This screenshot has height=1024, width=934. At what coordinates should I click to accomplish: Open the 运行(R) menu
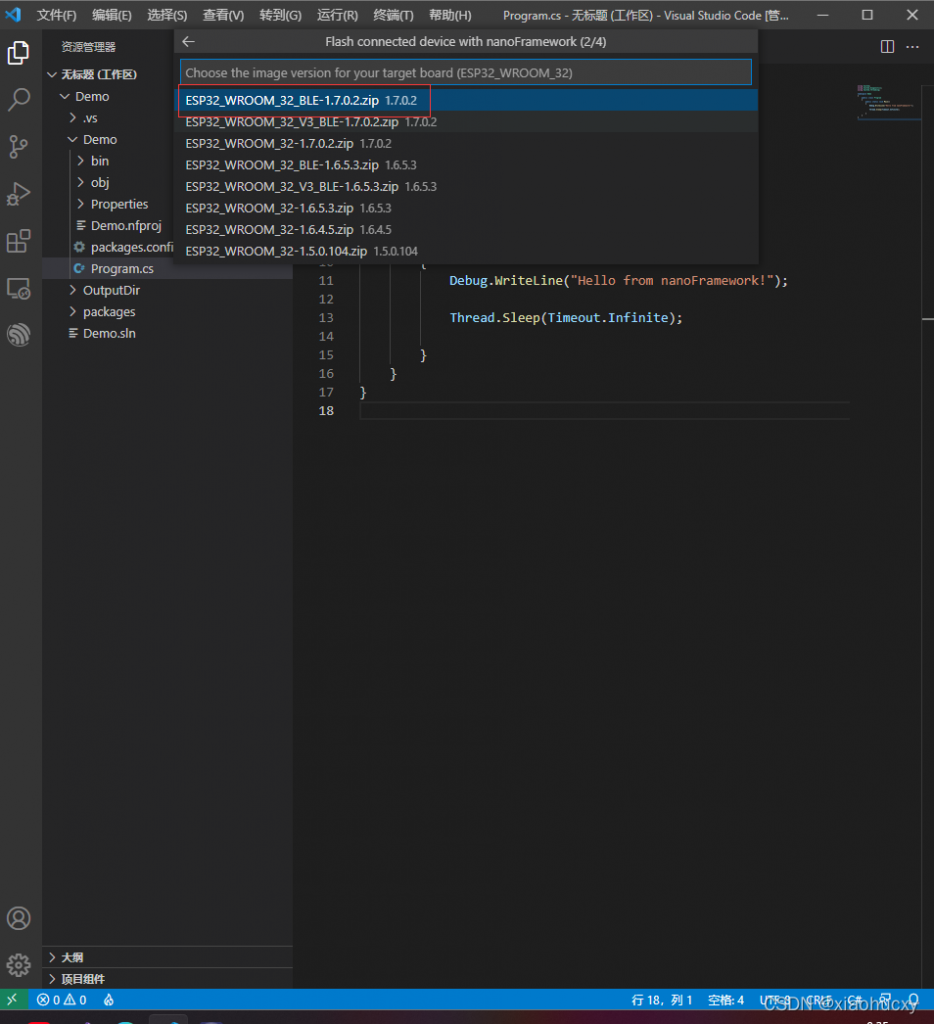click(338, 15)
